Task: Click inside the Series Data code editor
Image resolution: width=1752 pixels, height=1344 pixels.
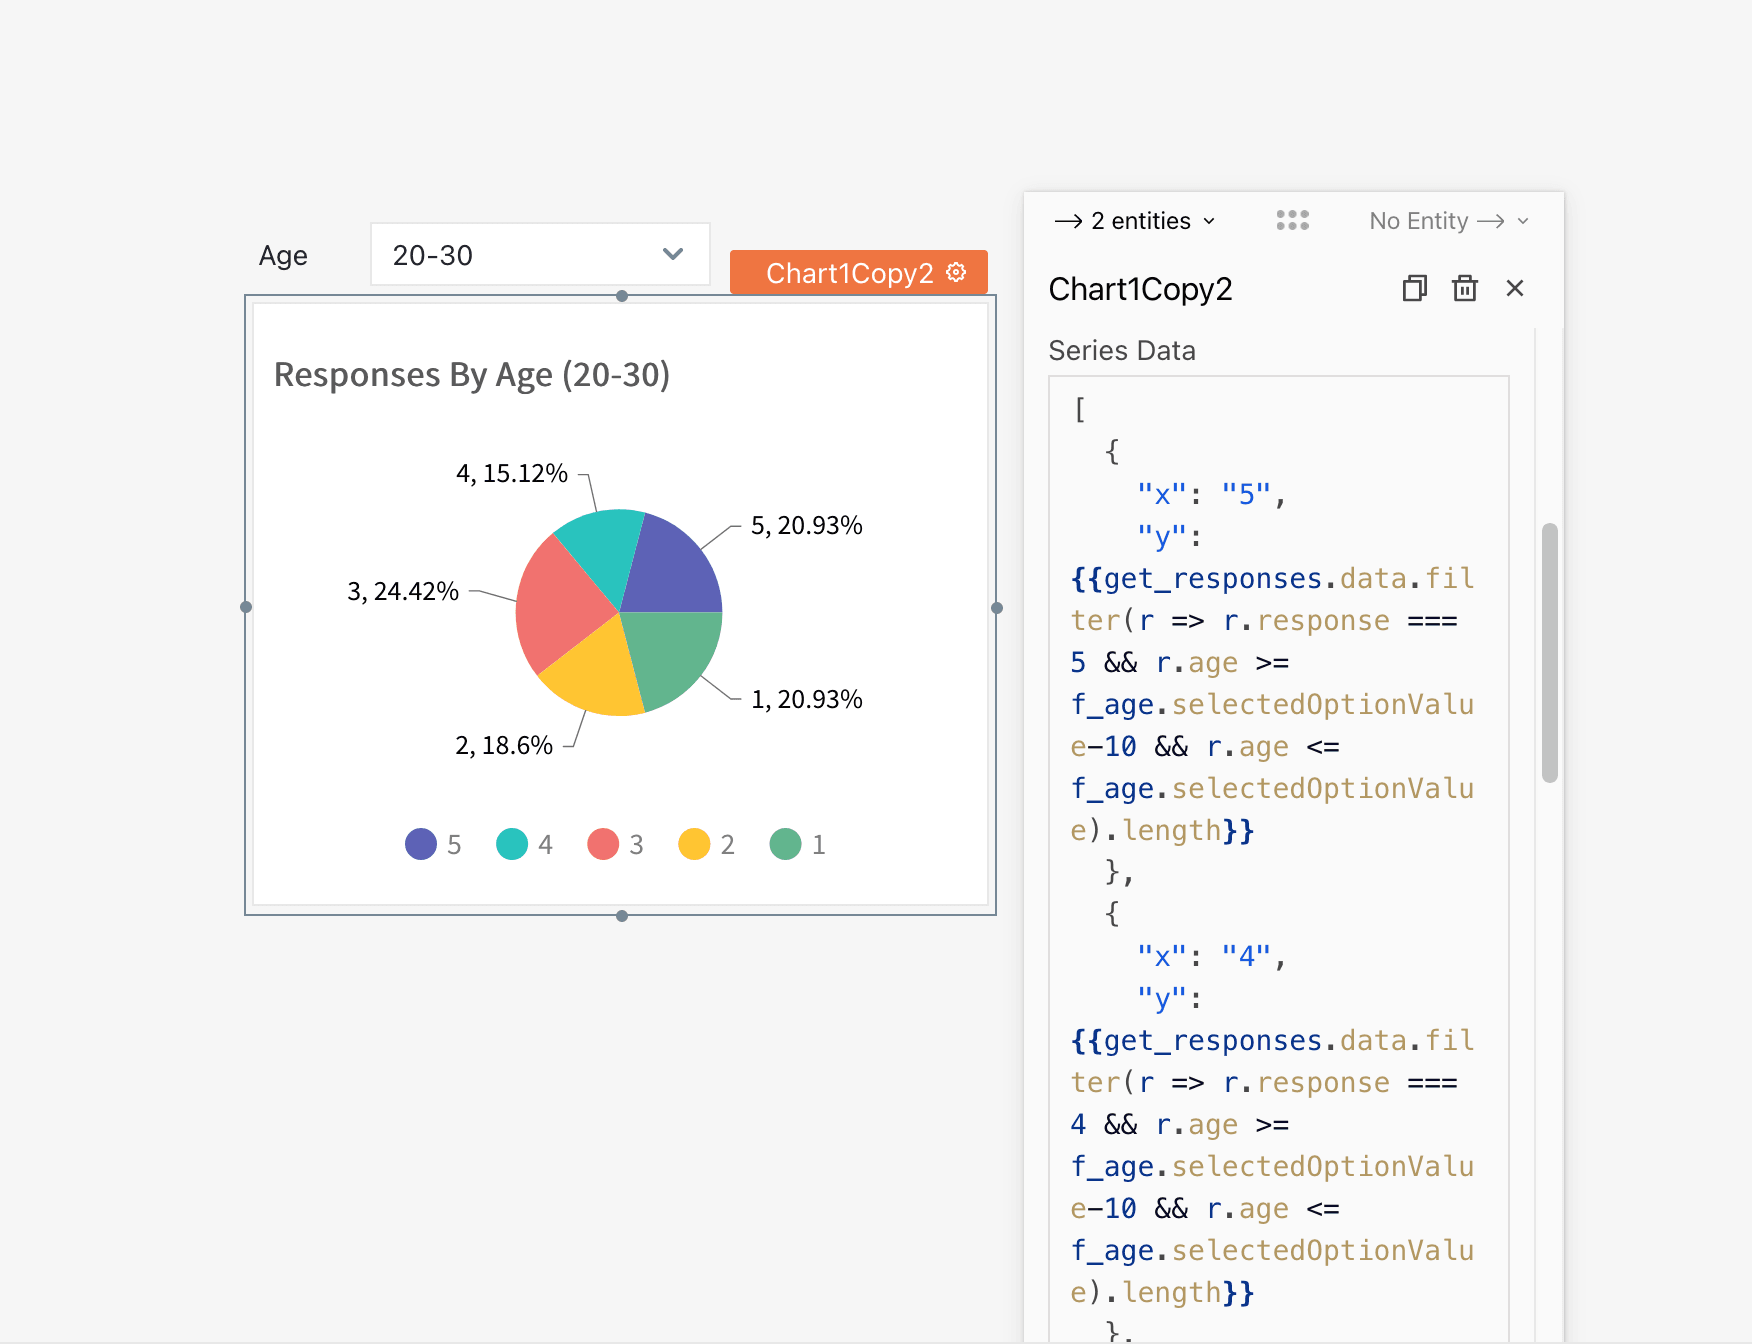Action: pyautogui.click(x=1278, y=860)
